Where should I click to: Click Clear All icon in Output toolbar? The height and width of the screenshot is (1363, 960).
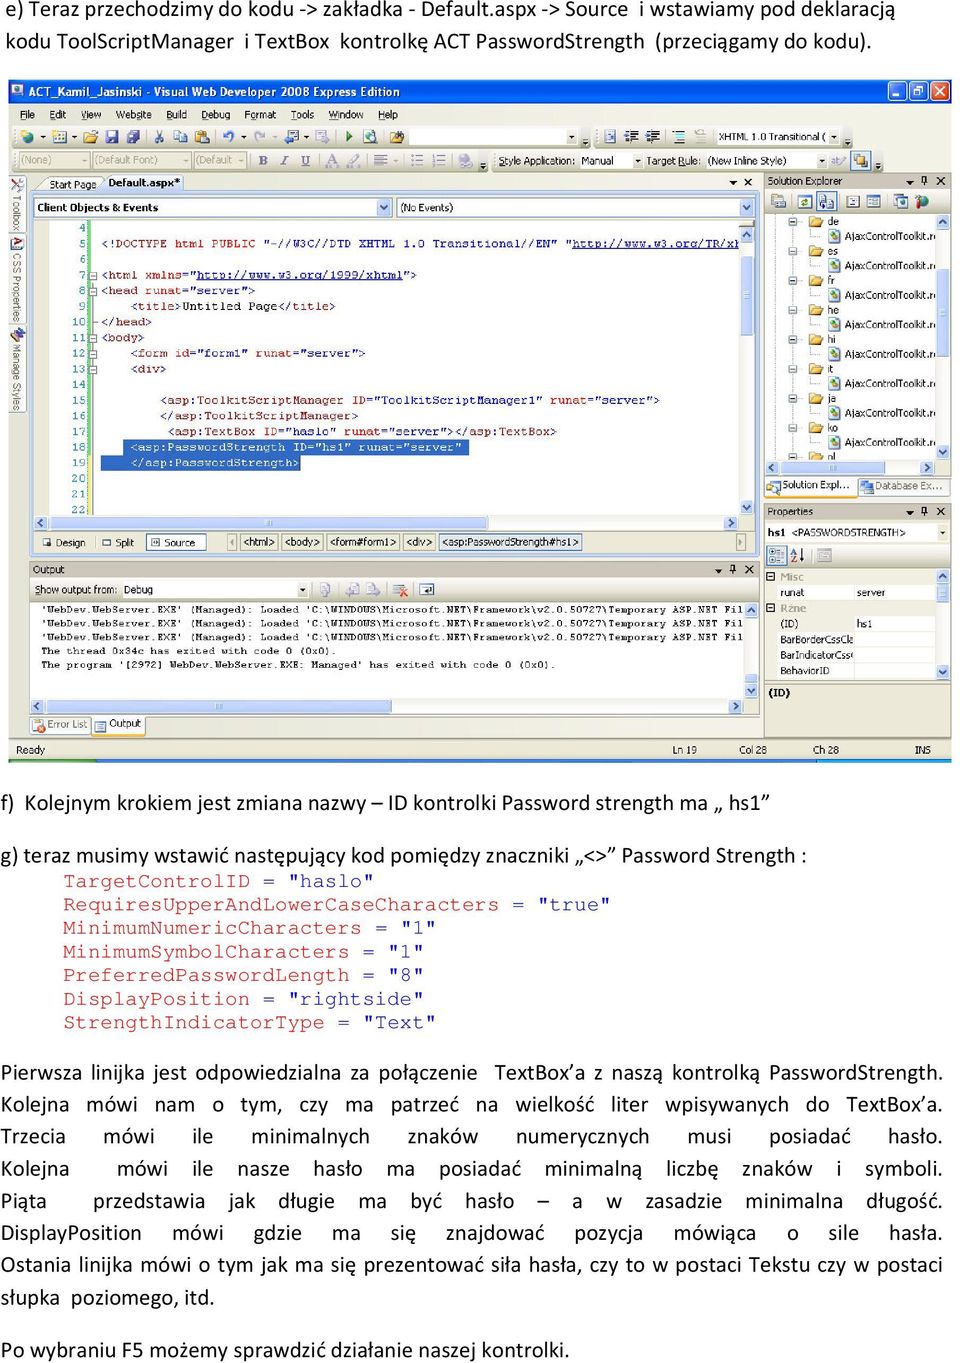(400, 590)
